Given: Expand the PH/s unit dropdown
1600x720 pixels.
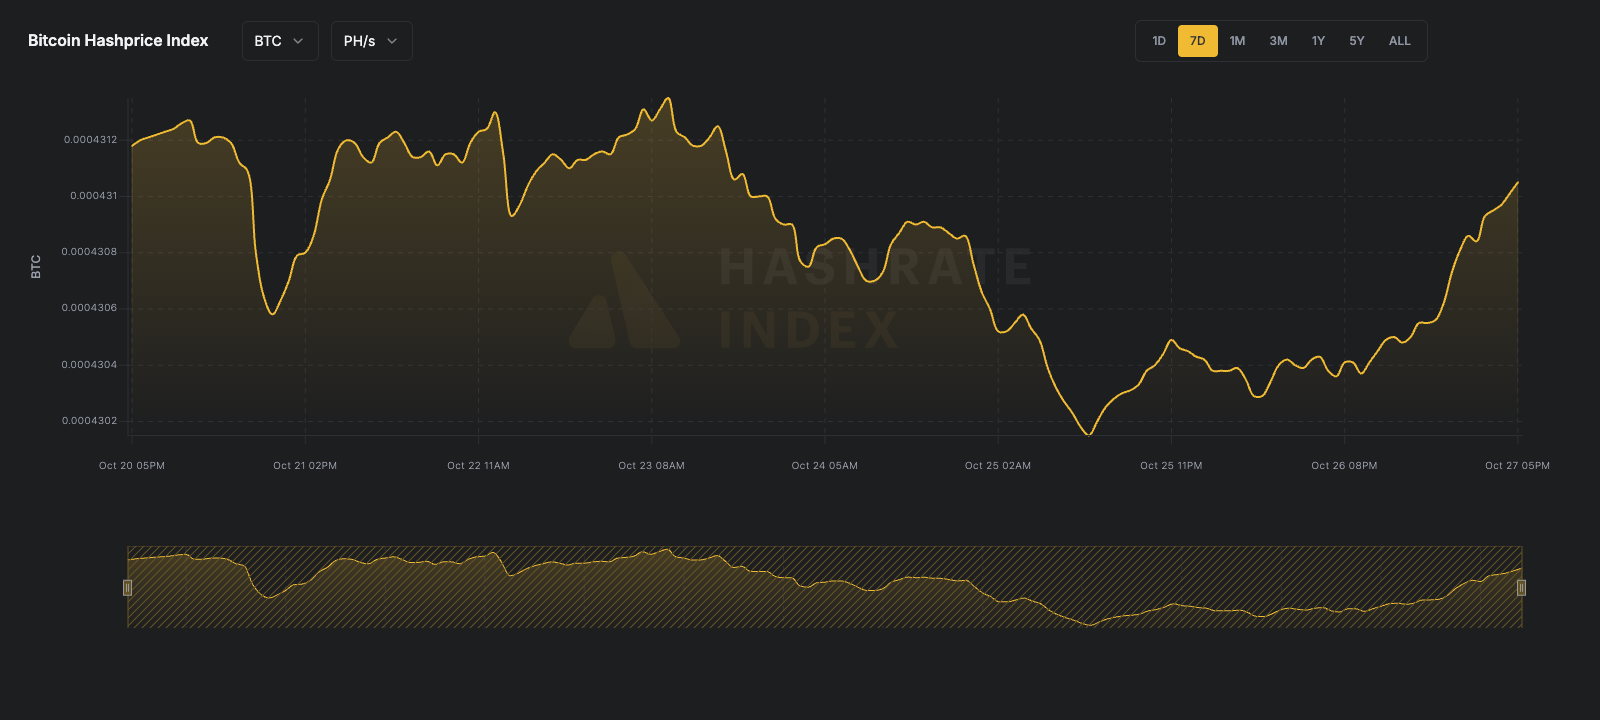Looking at the screenshot, I should point(371,41).
